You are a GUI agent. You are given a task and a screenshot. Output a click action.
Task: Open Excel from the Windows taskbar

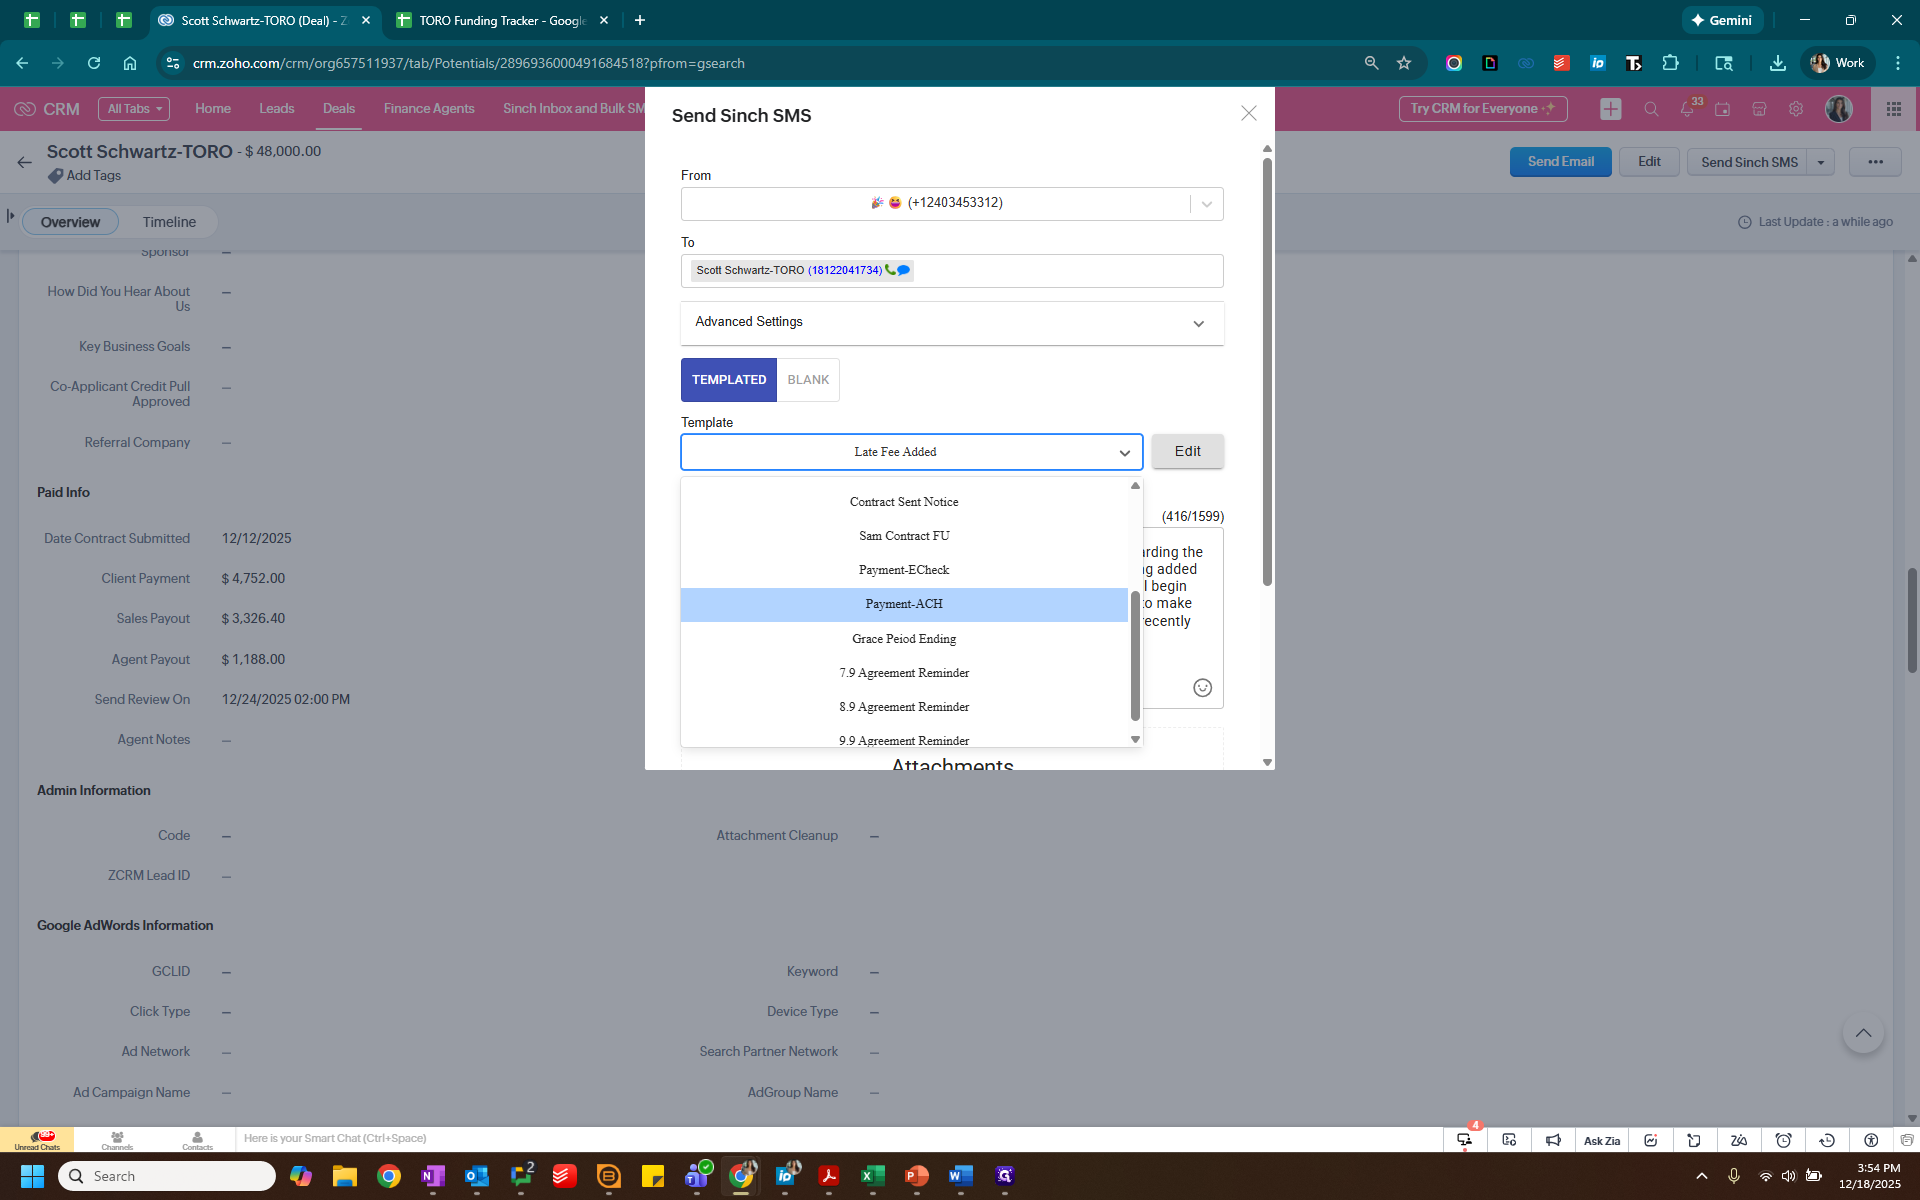(x=873, y=1176)
